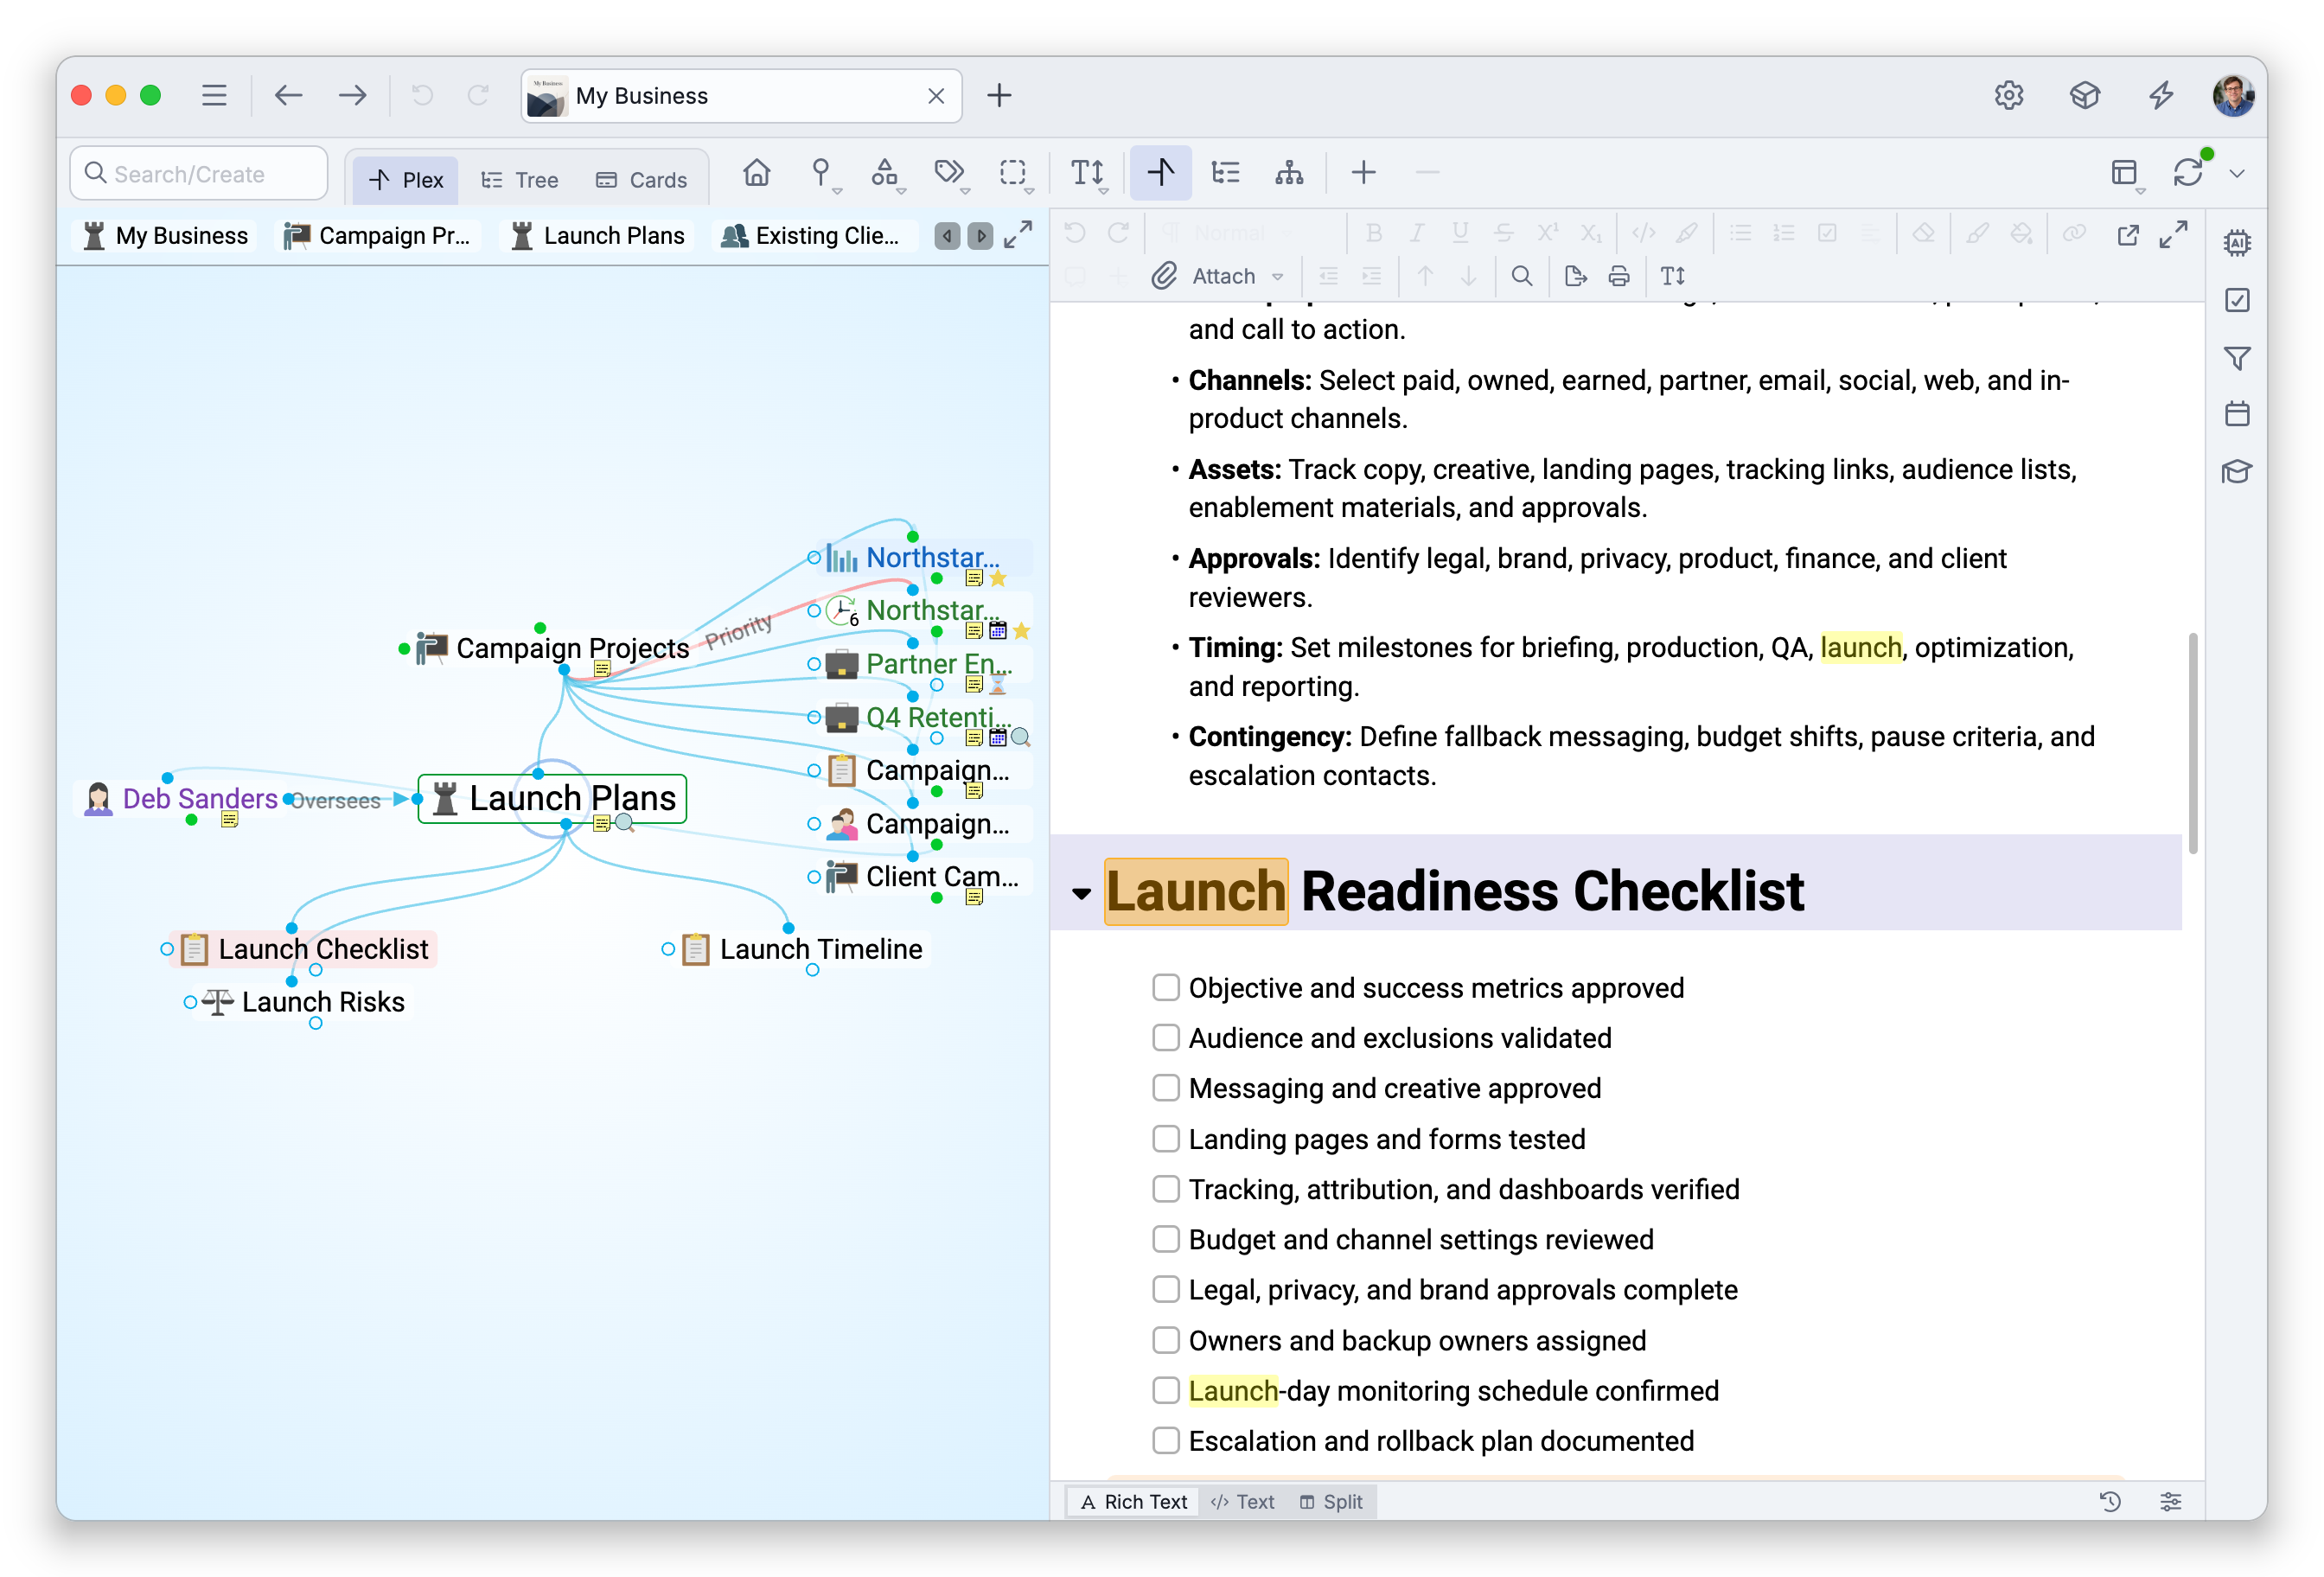Click the sync status icon
This screenshot has height=1577, width=2324.
click(x=2188, y=173)
